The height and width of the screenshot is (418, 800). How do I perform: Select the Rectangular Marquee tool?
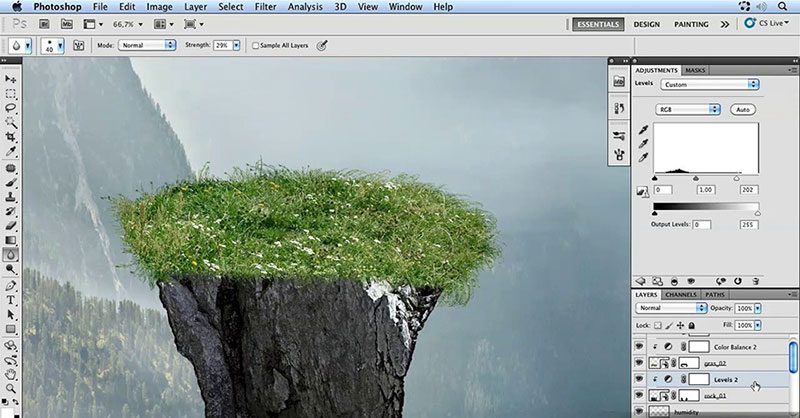pyautogui.click(x=10, y=94)
